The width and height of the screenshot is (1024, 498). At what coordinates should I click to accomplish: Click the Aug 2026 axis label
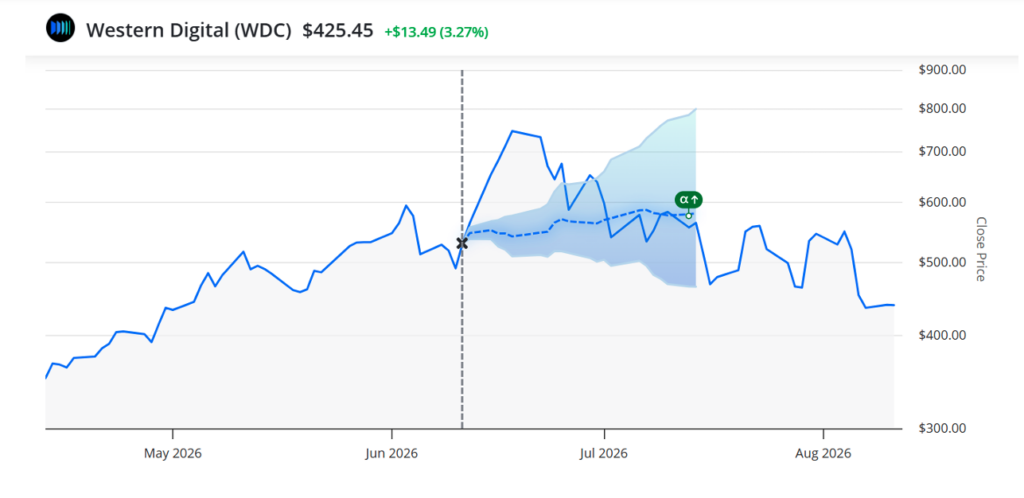pyautogui.click(x=824, y=453)
